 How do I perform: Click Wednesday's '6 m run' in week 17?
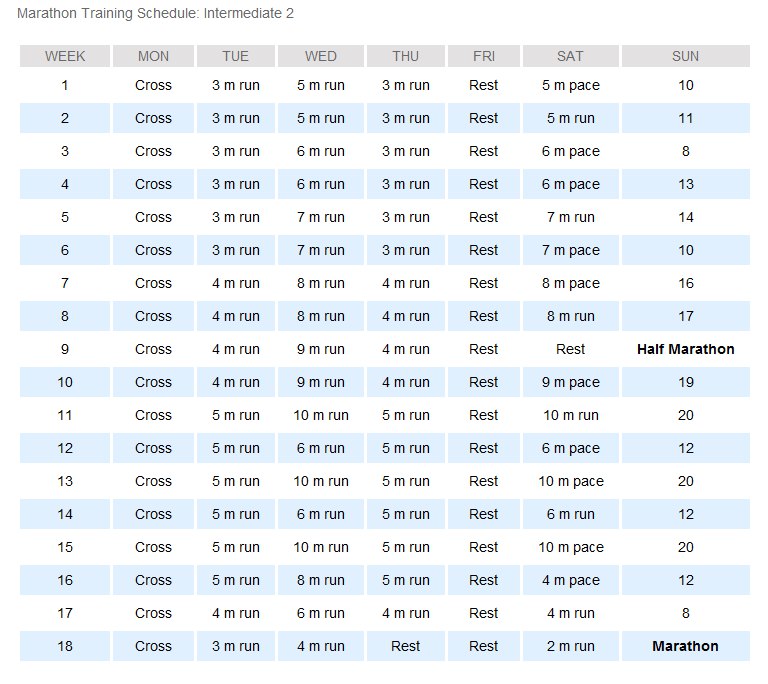321,613
